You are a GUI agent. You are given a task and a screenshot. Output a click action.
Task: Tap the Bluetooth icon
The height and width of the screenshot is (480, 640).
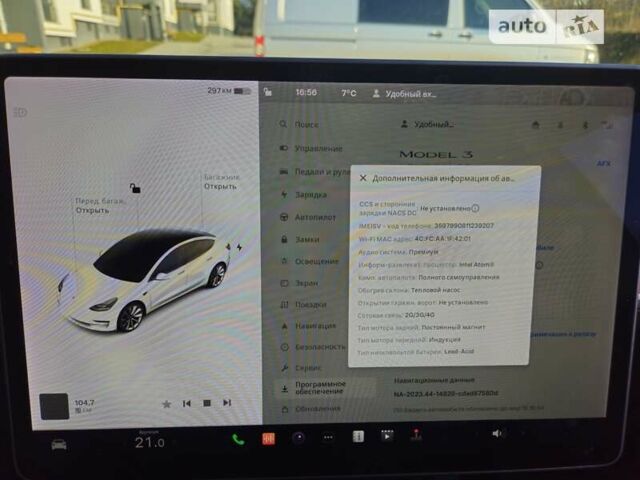[x=585, y=125]
